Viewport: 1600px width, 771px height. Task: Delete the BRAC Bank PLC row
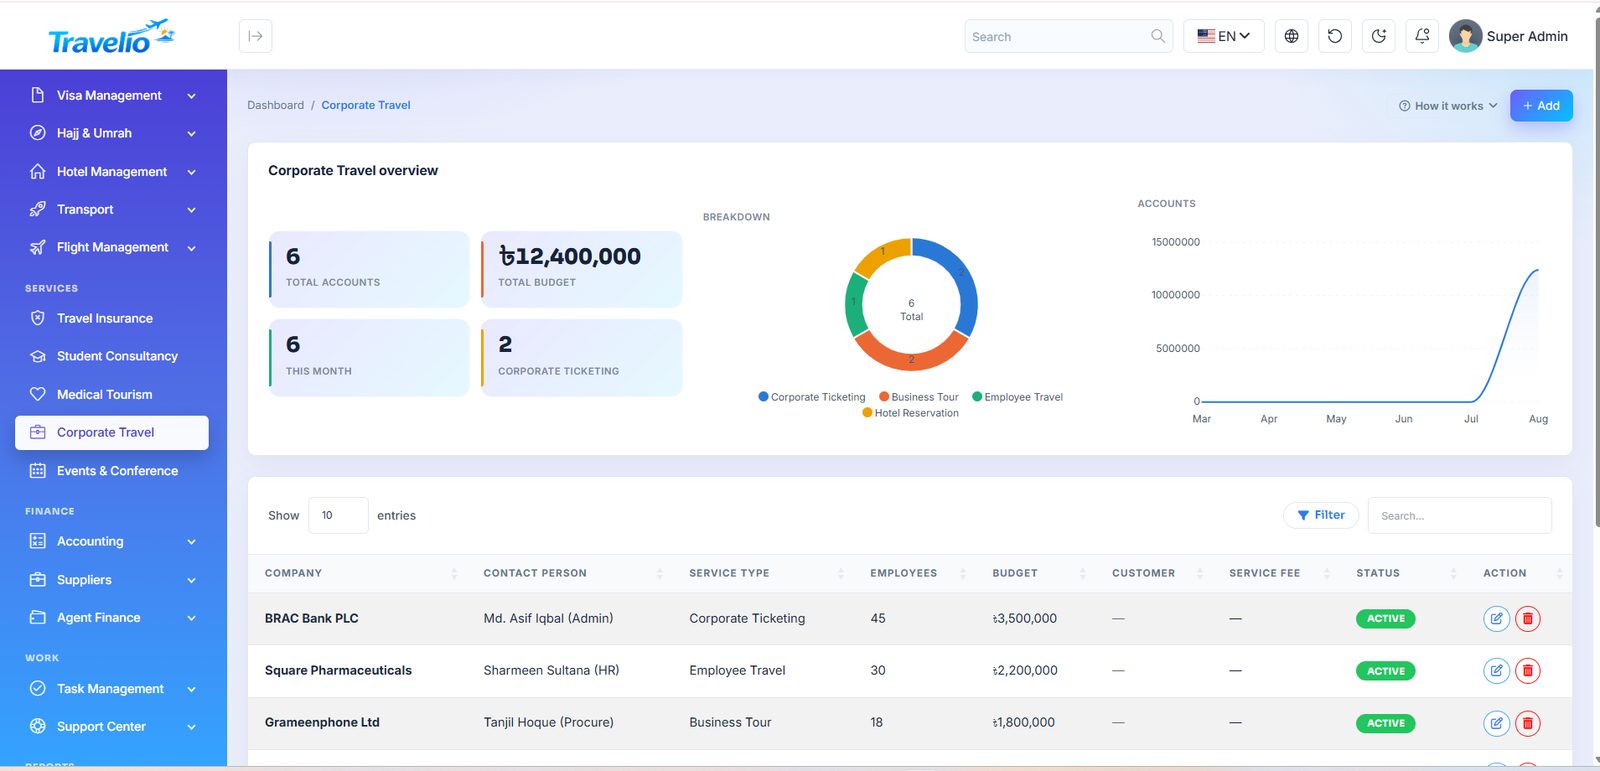click(1527, 618)
